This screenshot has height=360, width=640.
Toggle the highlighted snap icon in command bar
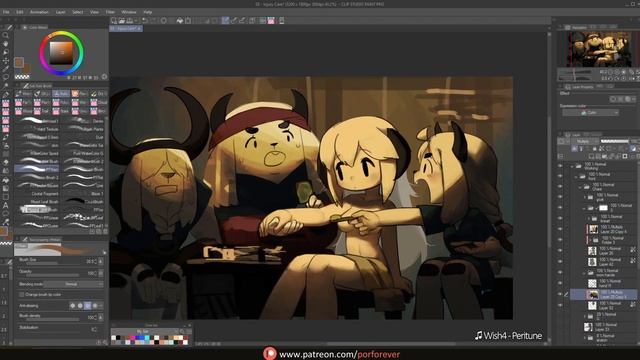tap(225, 20)
